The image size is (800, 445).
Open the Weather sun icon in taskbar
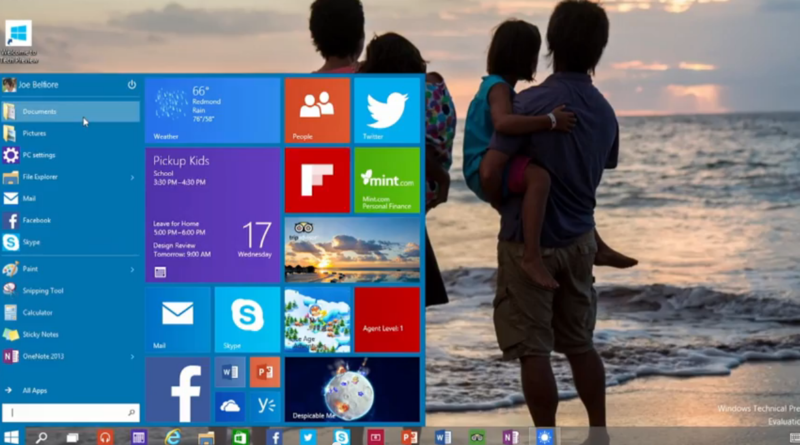coord(544,437)
